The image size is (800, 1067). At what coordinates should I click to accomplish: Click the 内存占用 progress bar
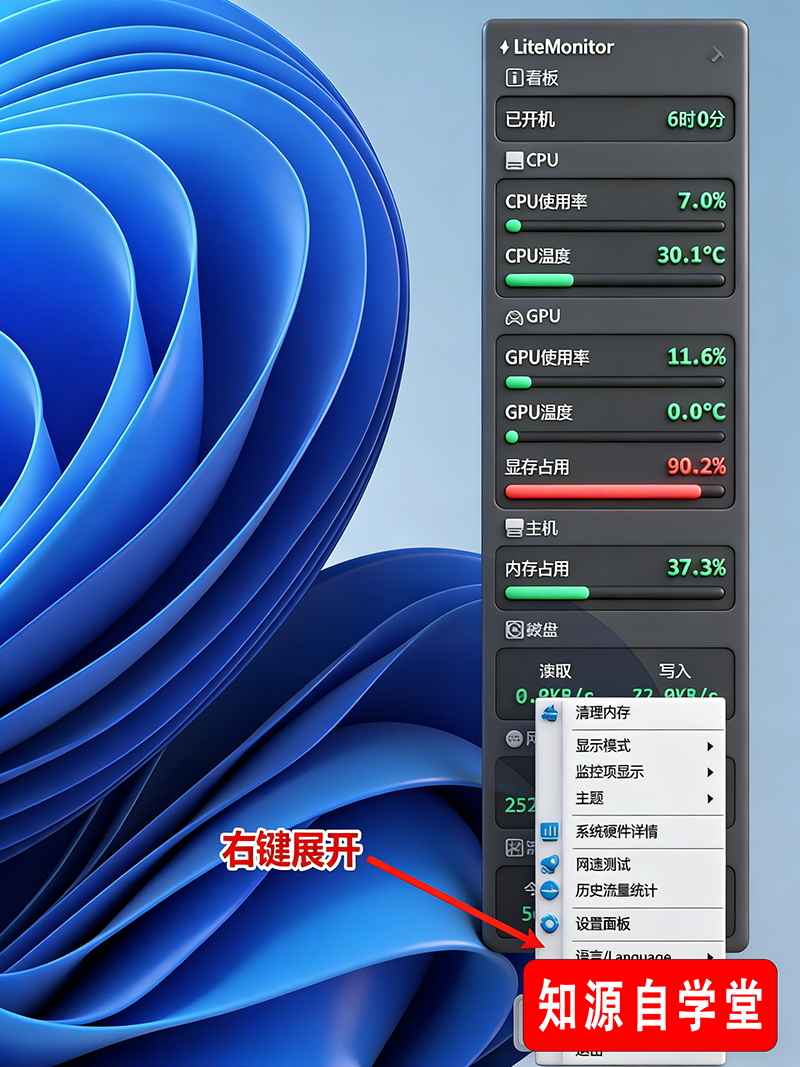click(x=615, y=593)
